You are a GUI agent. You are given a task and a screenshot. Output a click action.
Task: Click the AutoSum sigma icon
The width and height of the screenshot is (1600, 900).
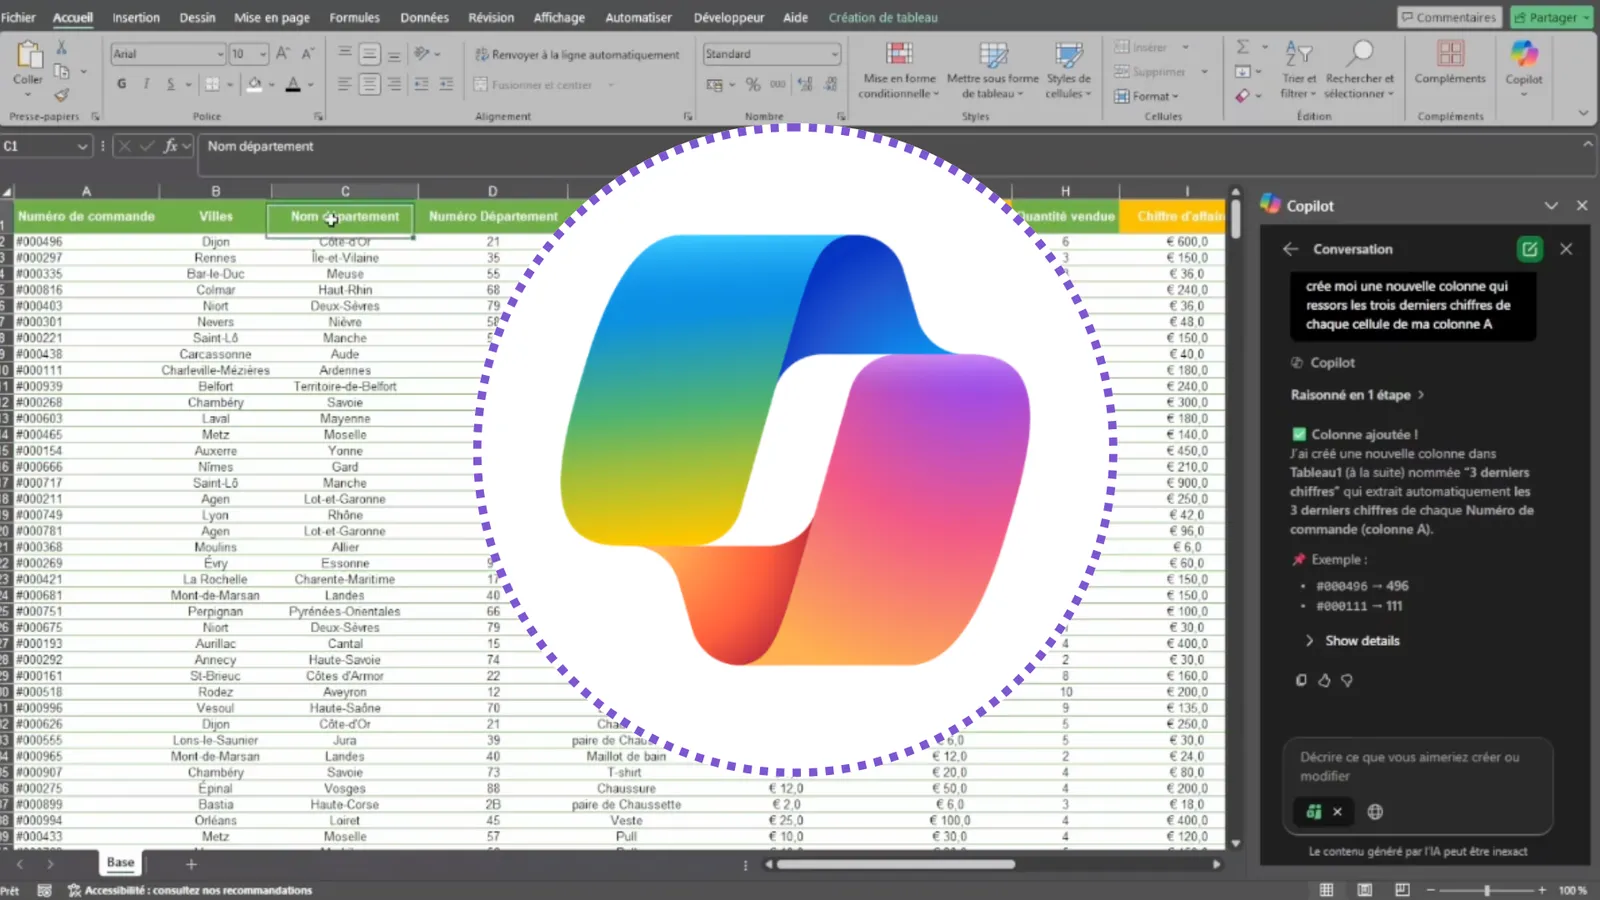(x=1243, y=47)
